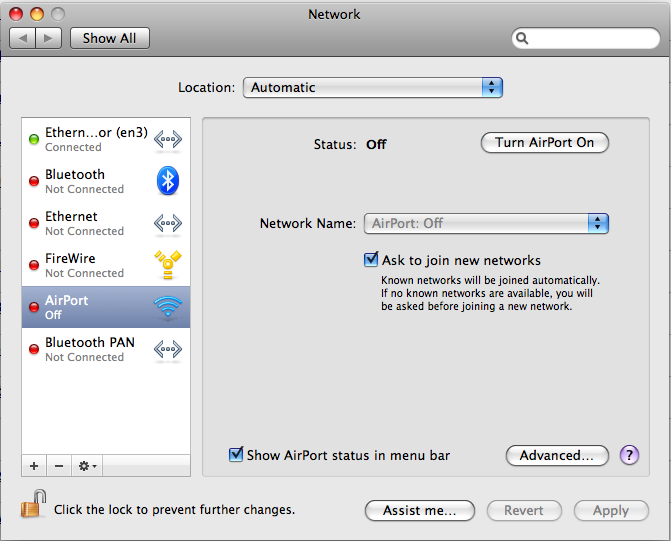Screen dimensions: 671x541
Task: Click the lock icon to prevent changes
Action: [33, 504]
